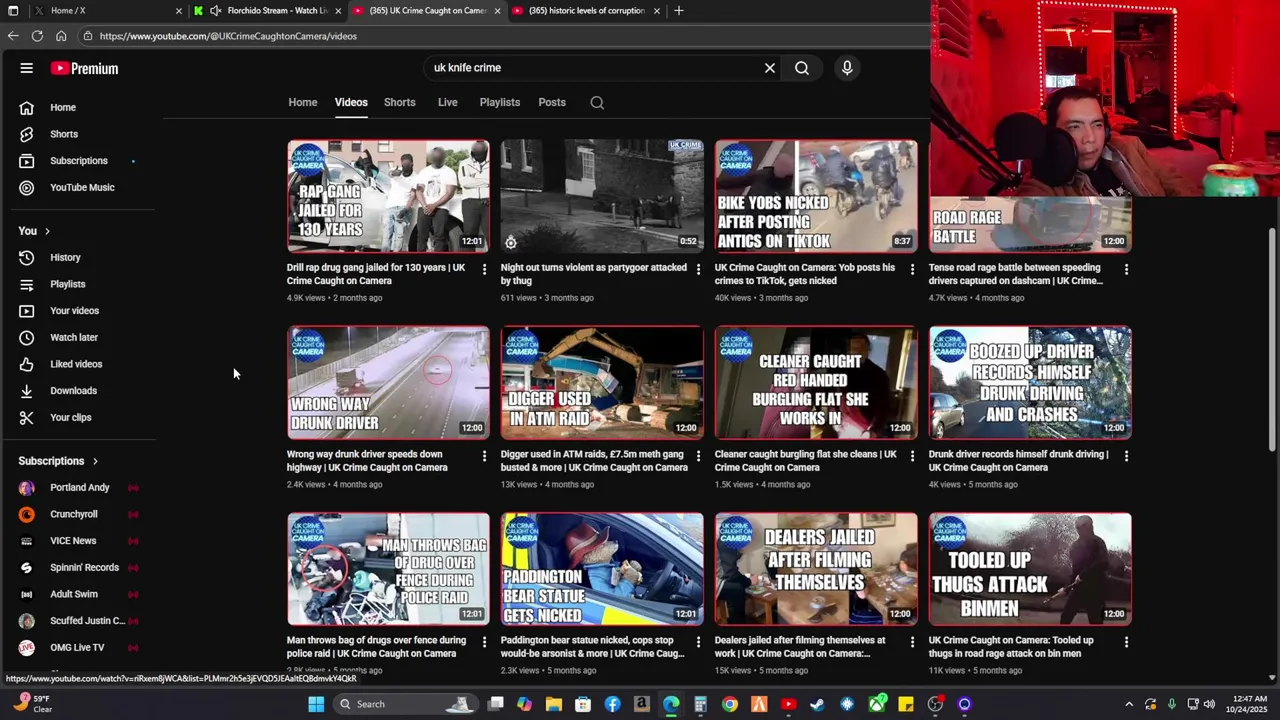Activate voice search microphone
Viewport: 1280px width, 720px height.
pyautogui.click(x=847, y=68)
